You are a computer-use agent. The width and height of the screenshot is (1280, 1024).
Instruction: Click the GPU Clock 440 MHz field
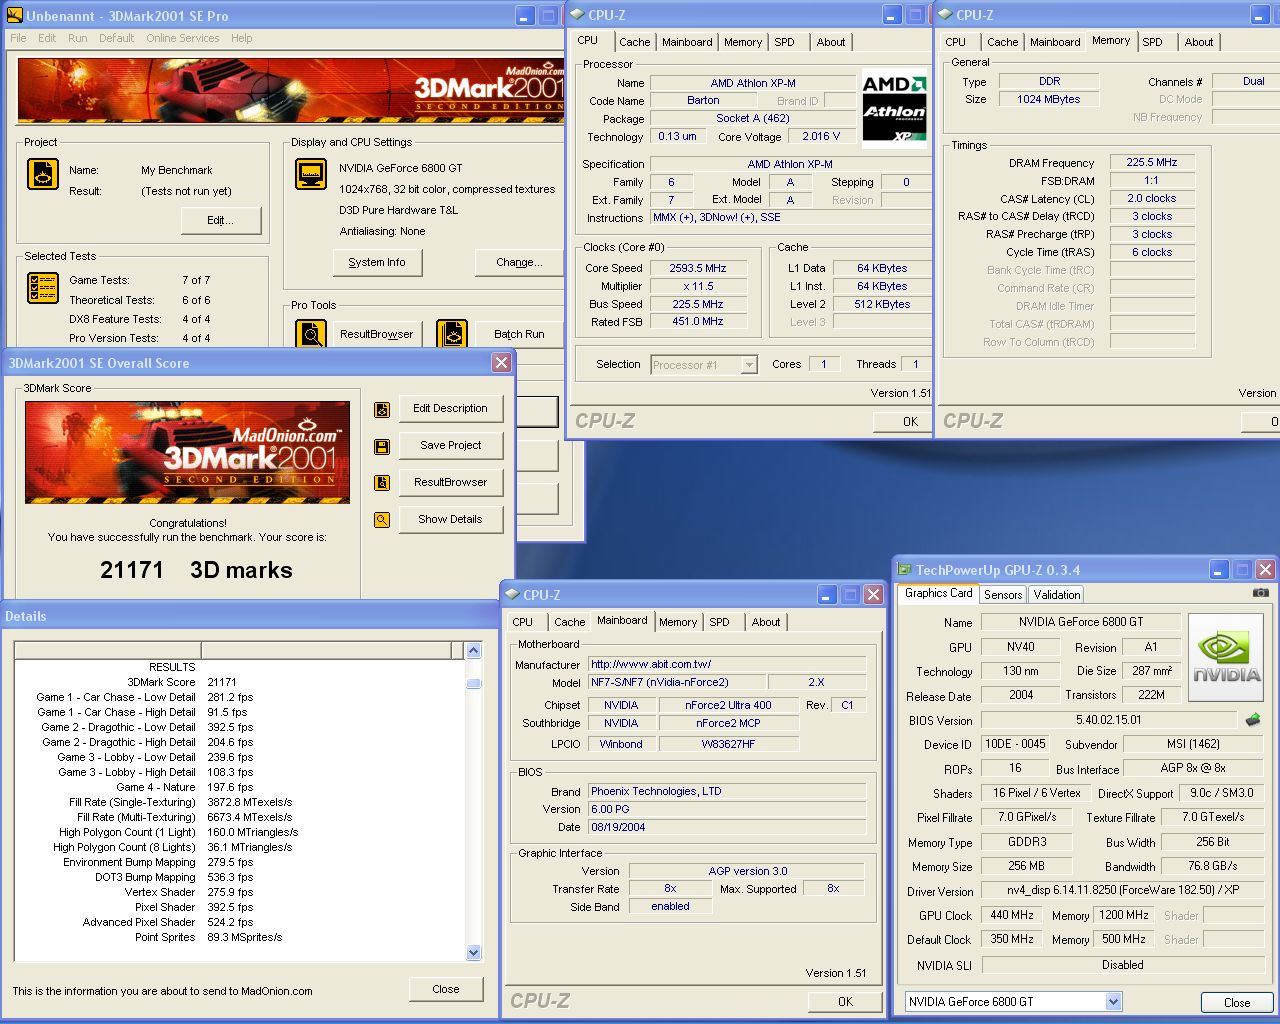click(x=1012, y=915)
